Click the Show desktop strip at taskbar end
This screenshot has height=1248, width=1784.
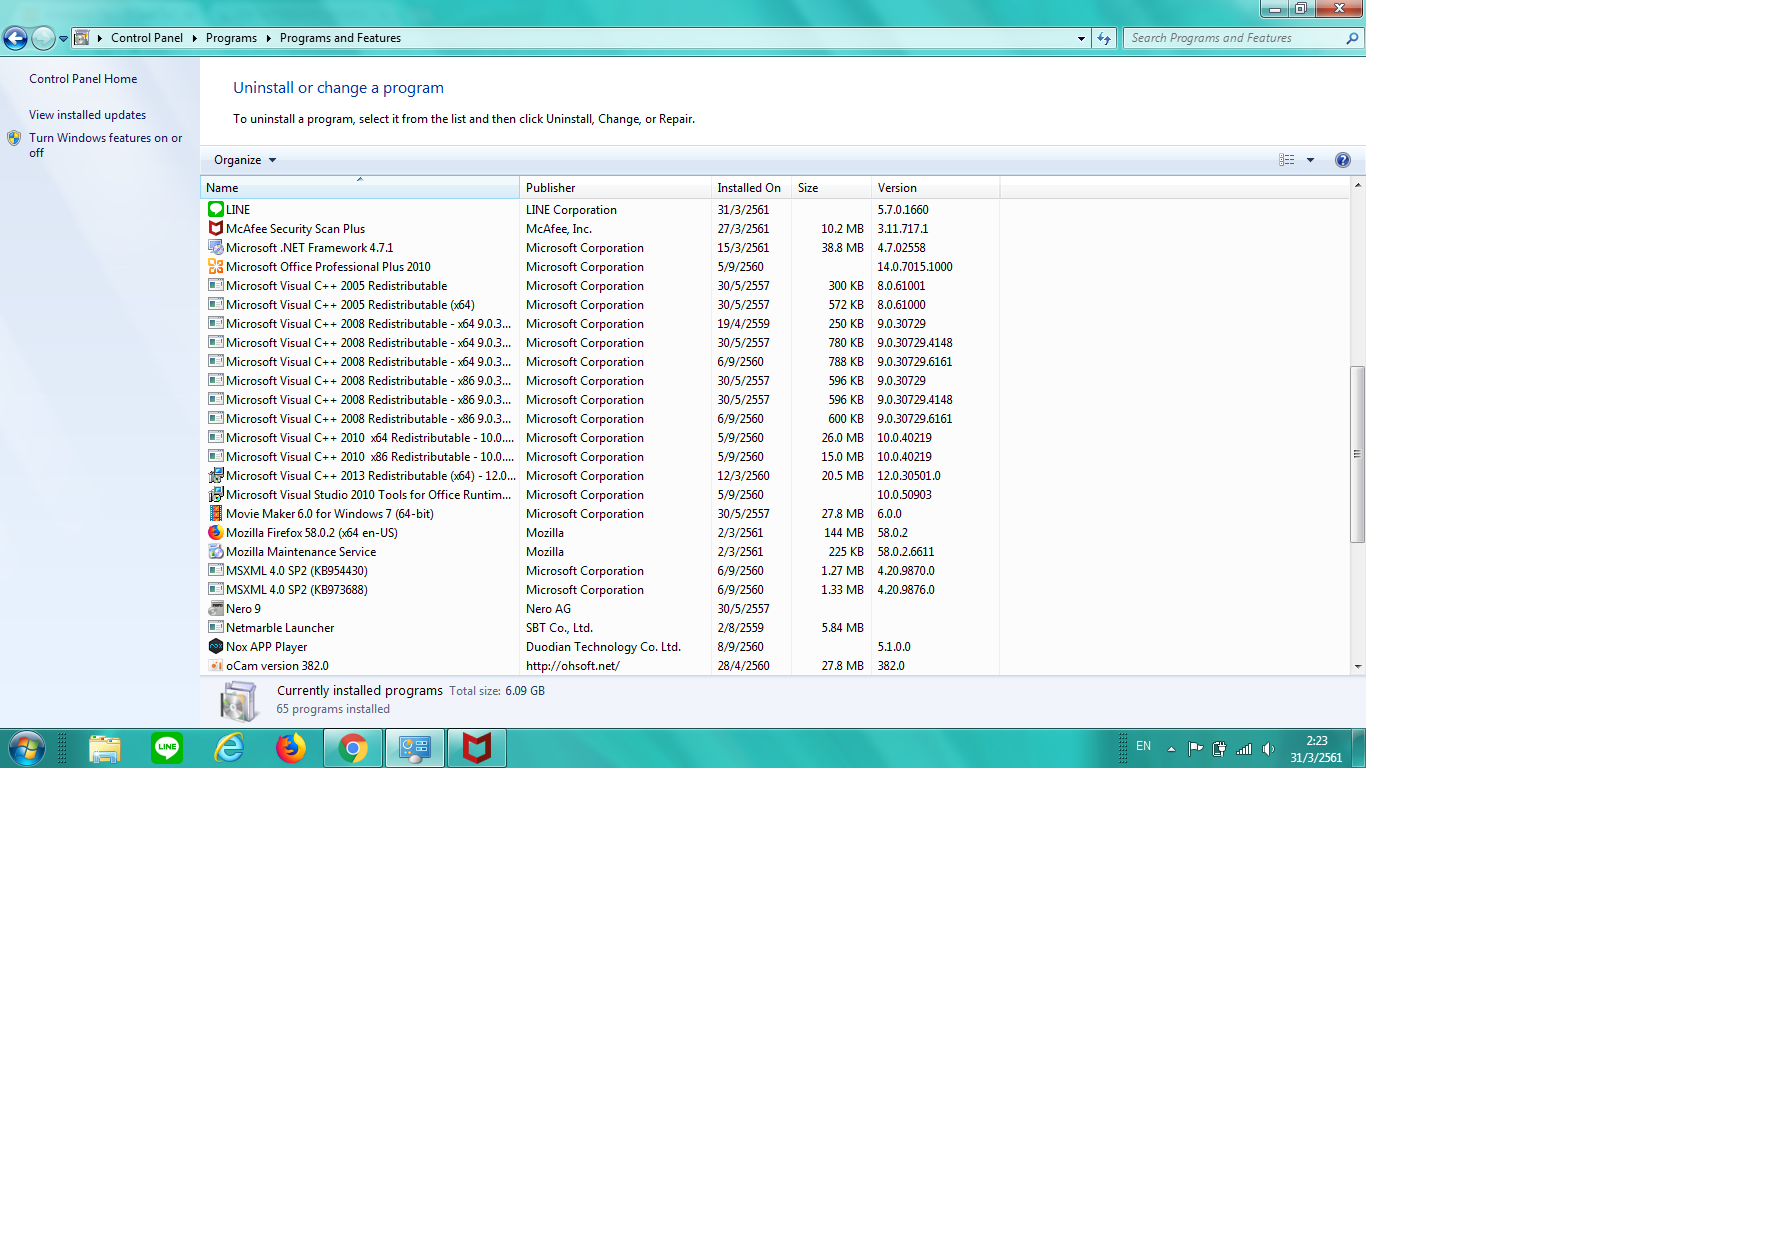click(1359, 748)
